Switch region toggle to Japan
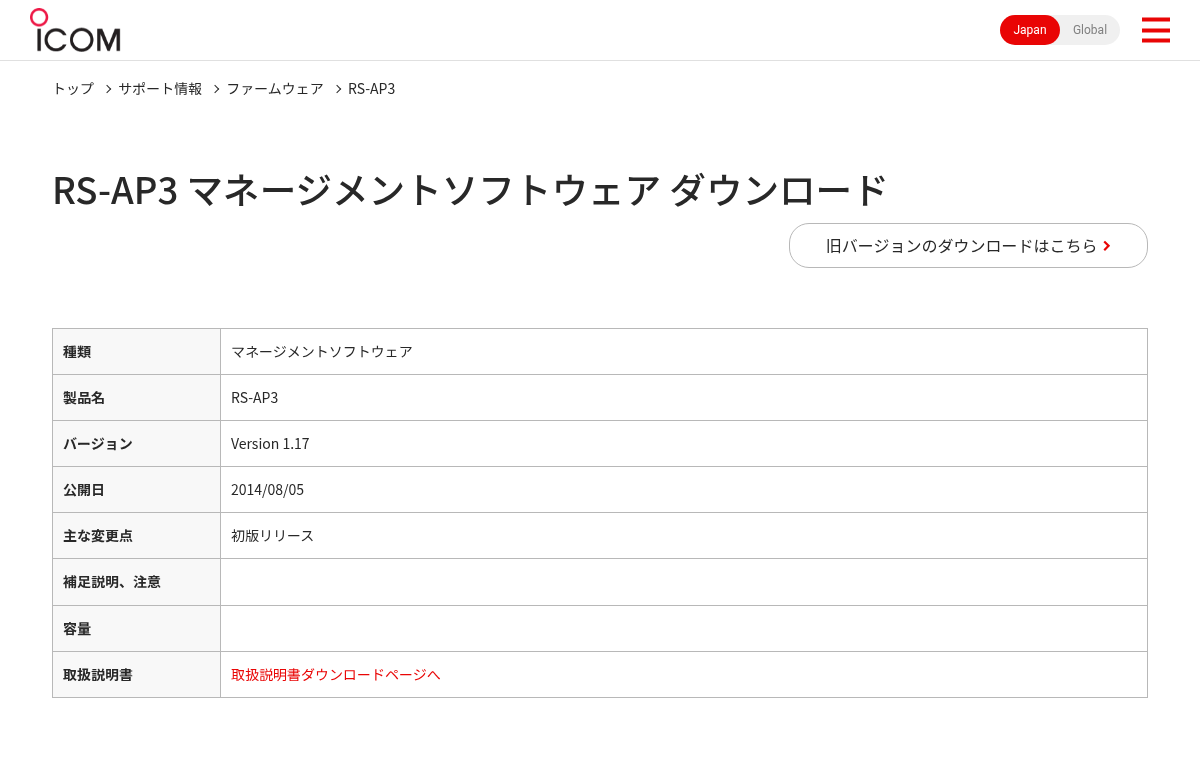Screen dimensions: 1200x757 (1030, 30)
